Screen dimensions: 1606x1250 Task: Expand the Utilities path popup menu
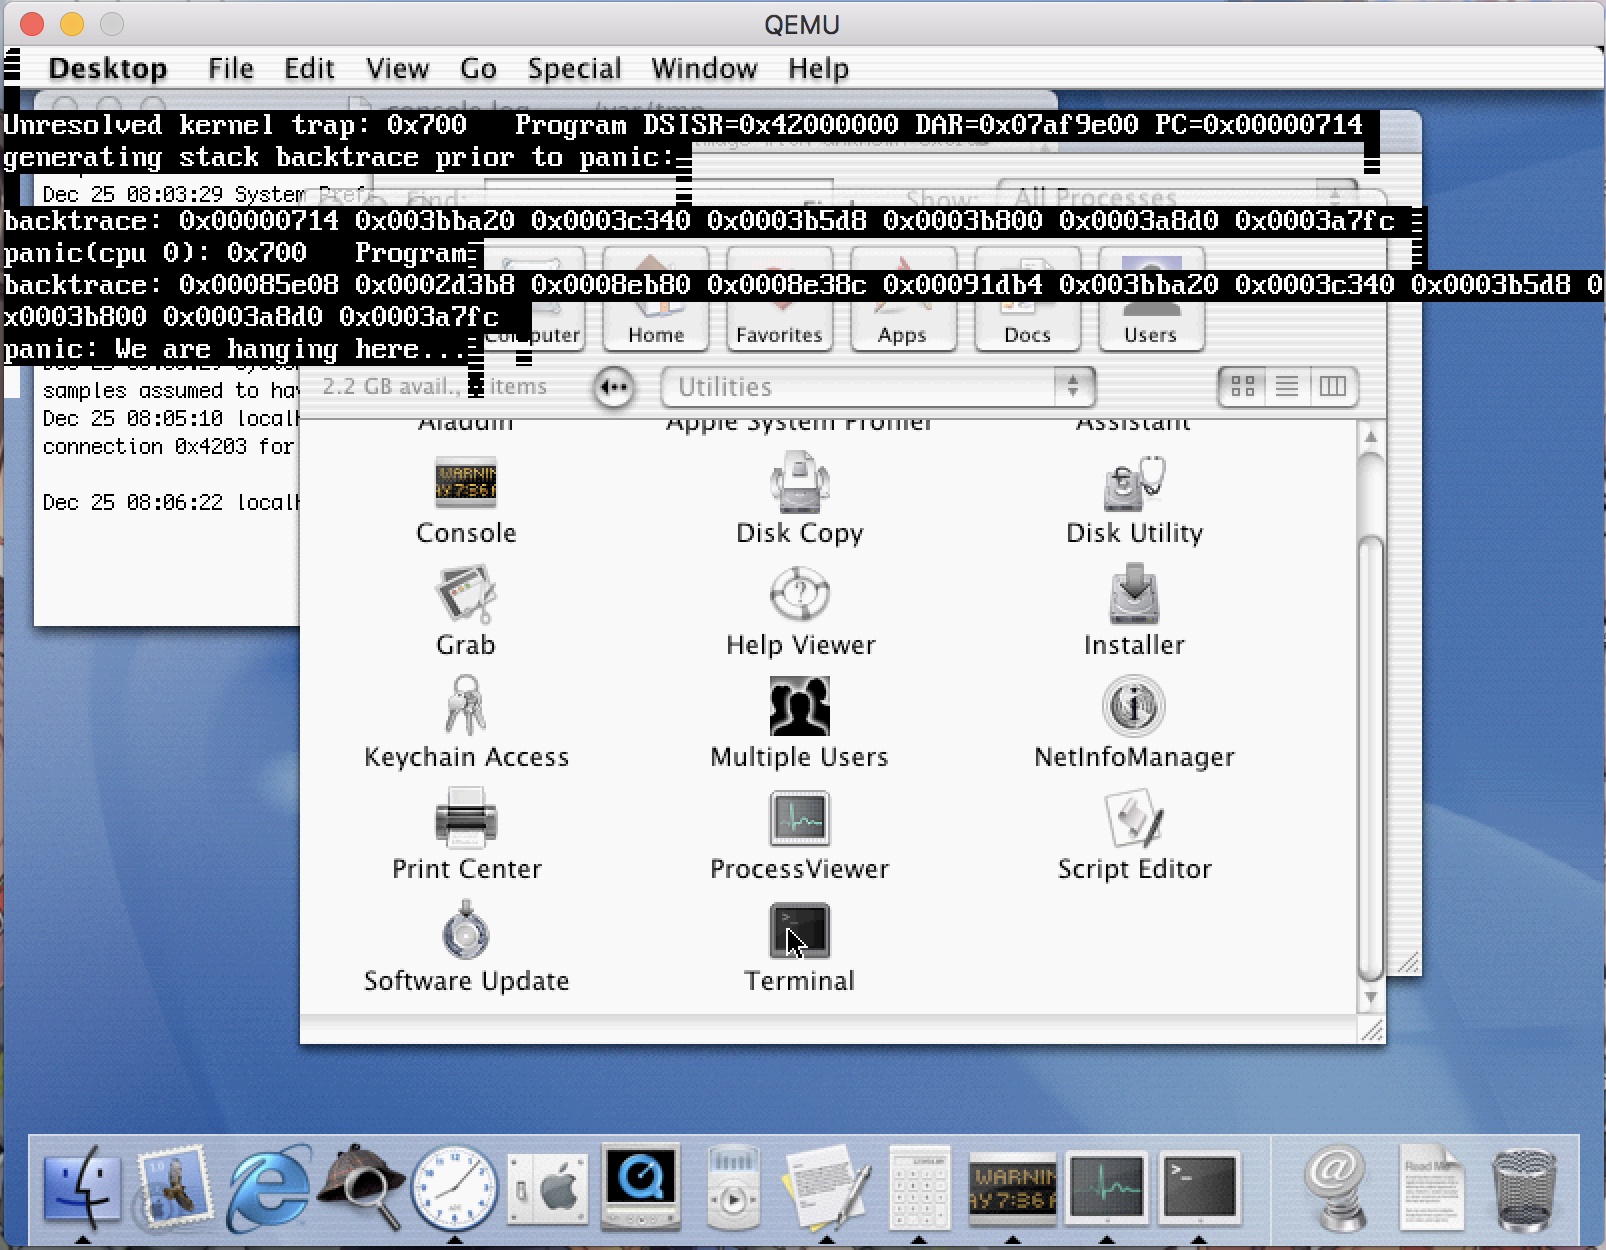pyautogui.click(x=878, y=386)
